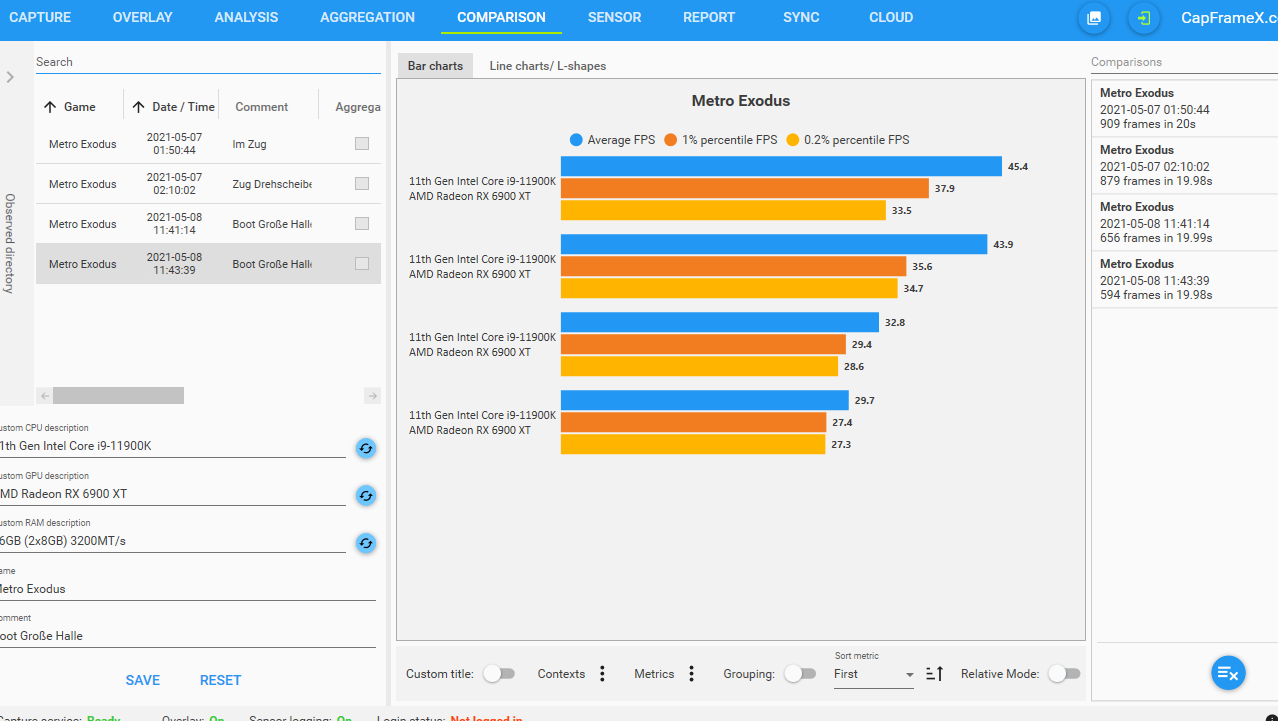
Task: Toggle sort direction icon beside Sort metric
Action: [934, 674]
